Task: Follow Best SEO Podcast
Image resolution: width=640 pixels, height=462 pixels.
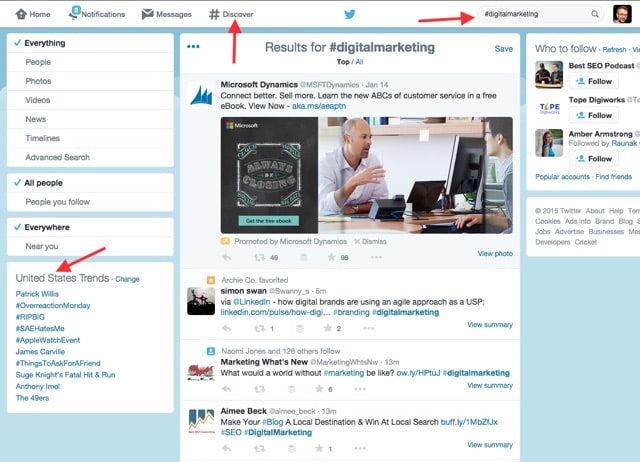Action: [594, 81]
